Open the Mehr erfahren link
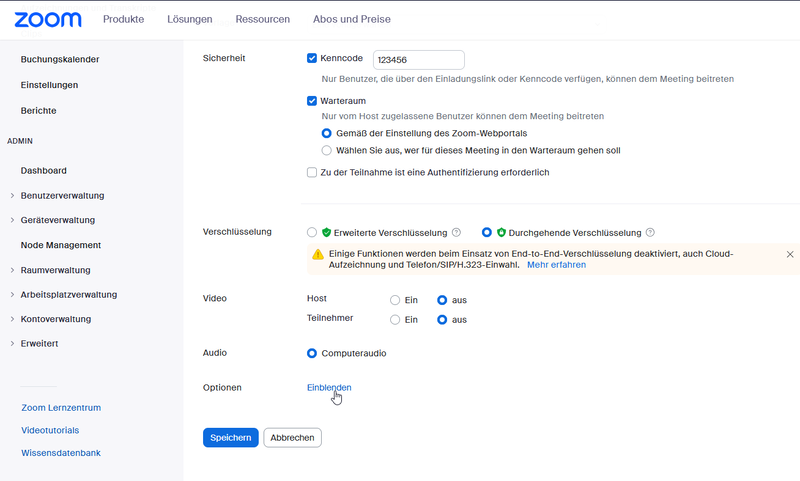 tap(557, 265)
